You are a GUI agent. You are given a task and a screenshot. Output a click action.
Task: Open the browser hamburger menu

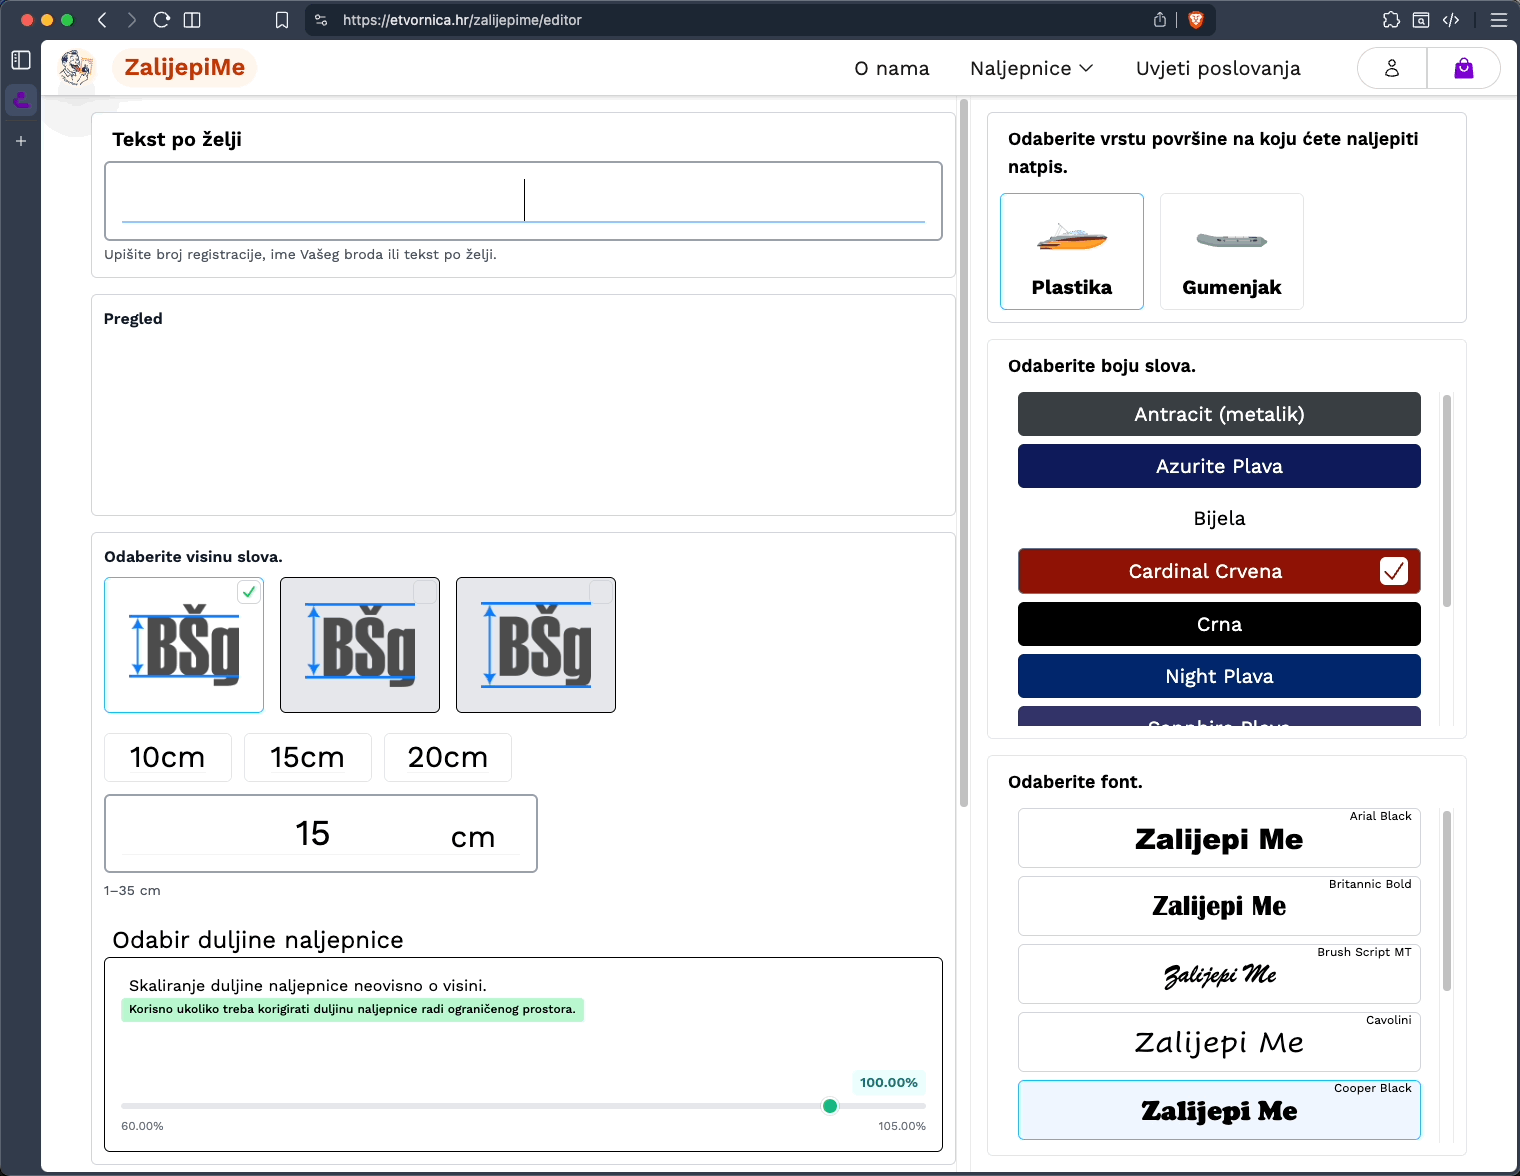tap(1498, 20)
